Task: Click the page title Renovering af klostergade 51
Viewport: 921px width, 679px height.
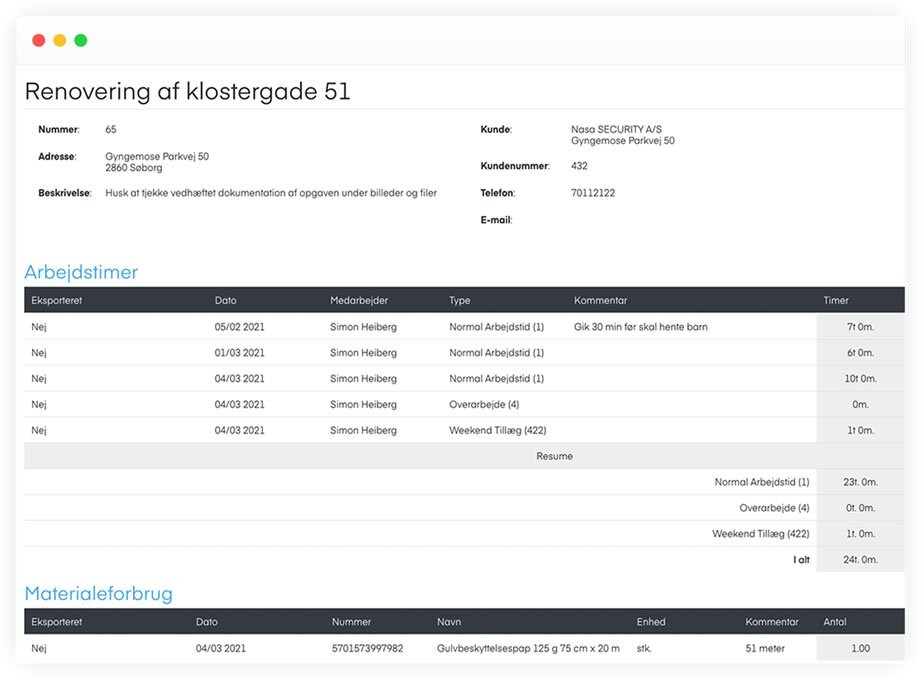Action: 187,92
